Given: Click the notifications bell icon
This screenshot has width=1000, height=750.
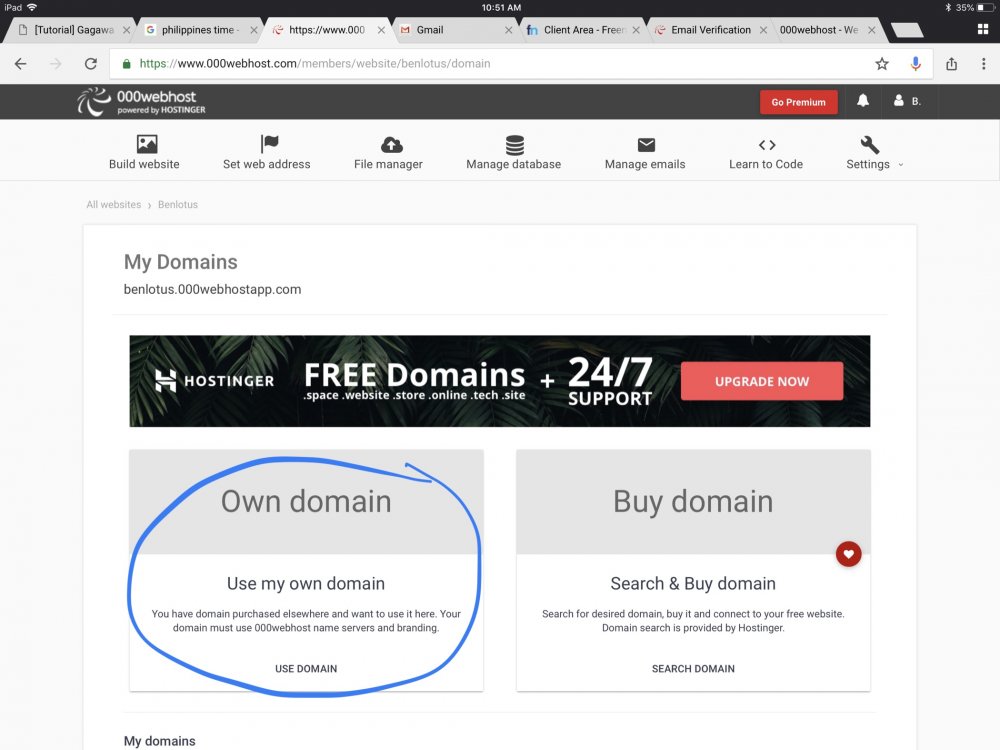Looking at the screenshot, I should click(x=862, y=101).
